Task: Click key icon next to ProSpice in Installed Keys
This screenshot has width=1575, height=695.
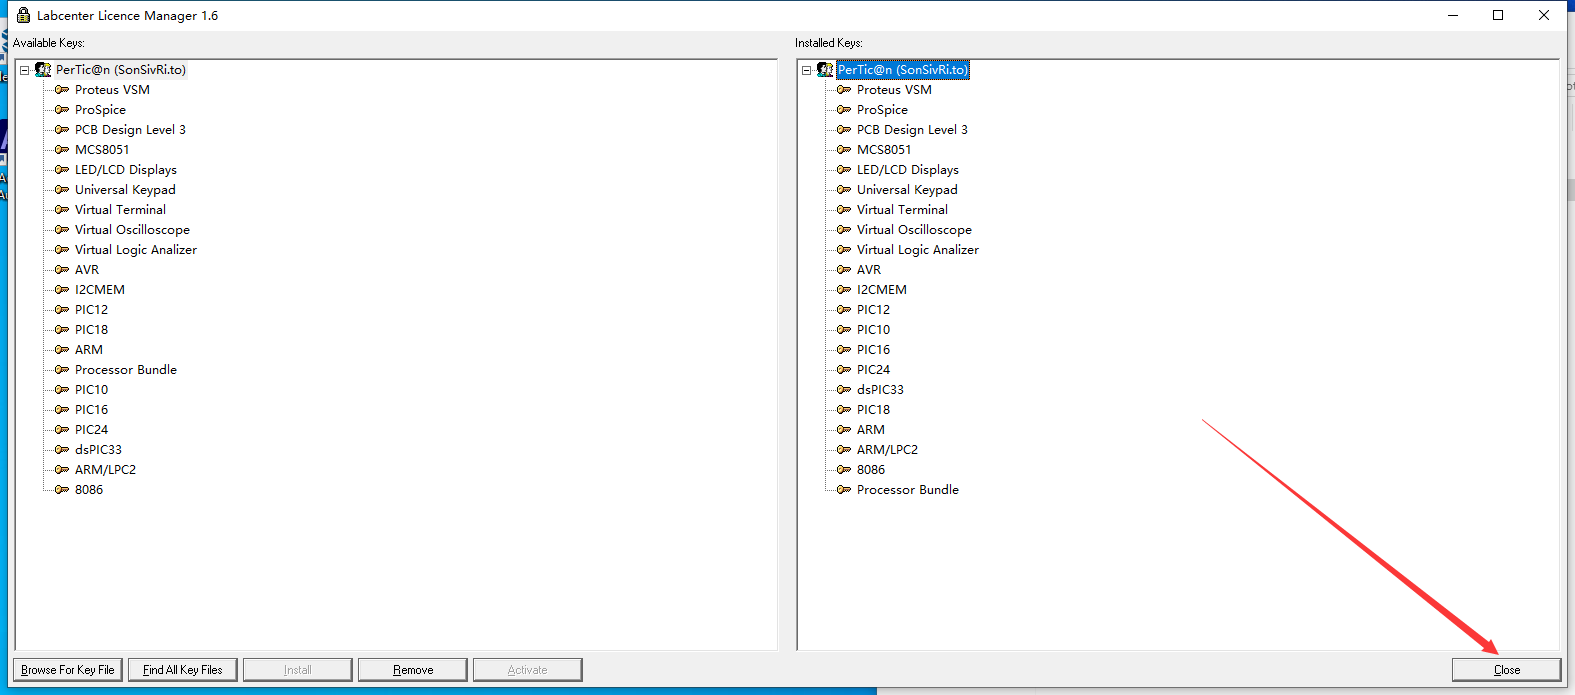Action: click(x=844, y=110)
